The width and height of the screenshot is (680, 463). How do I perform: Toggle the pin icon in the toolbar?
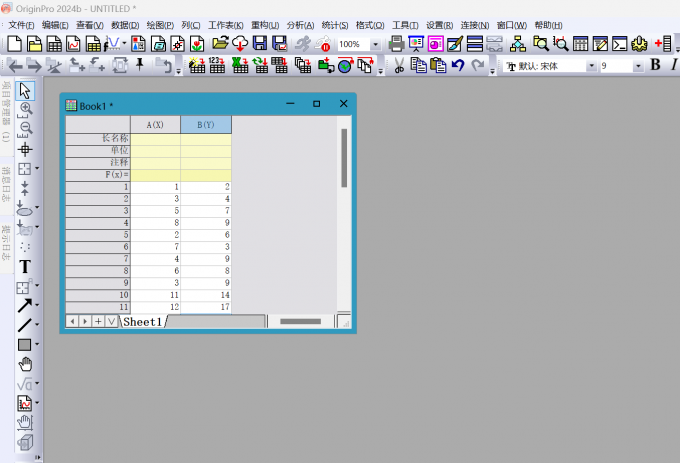[140, 65]
